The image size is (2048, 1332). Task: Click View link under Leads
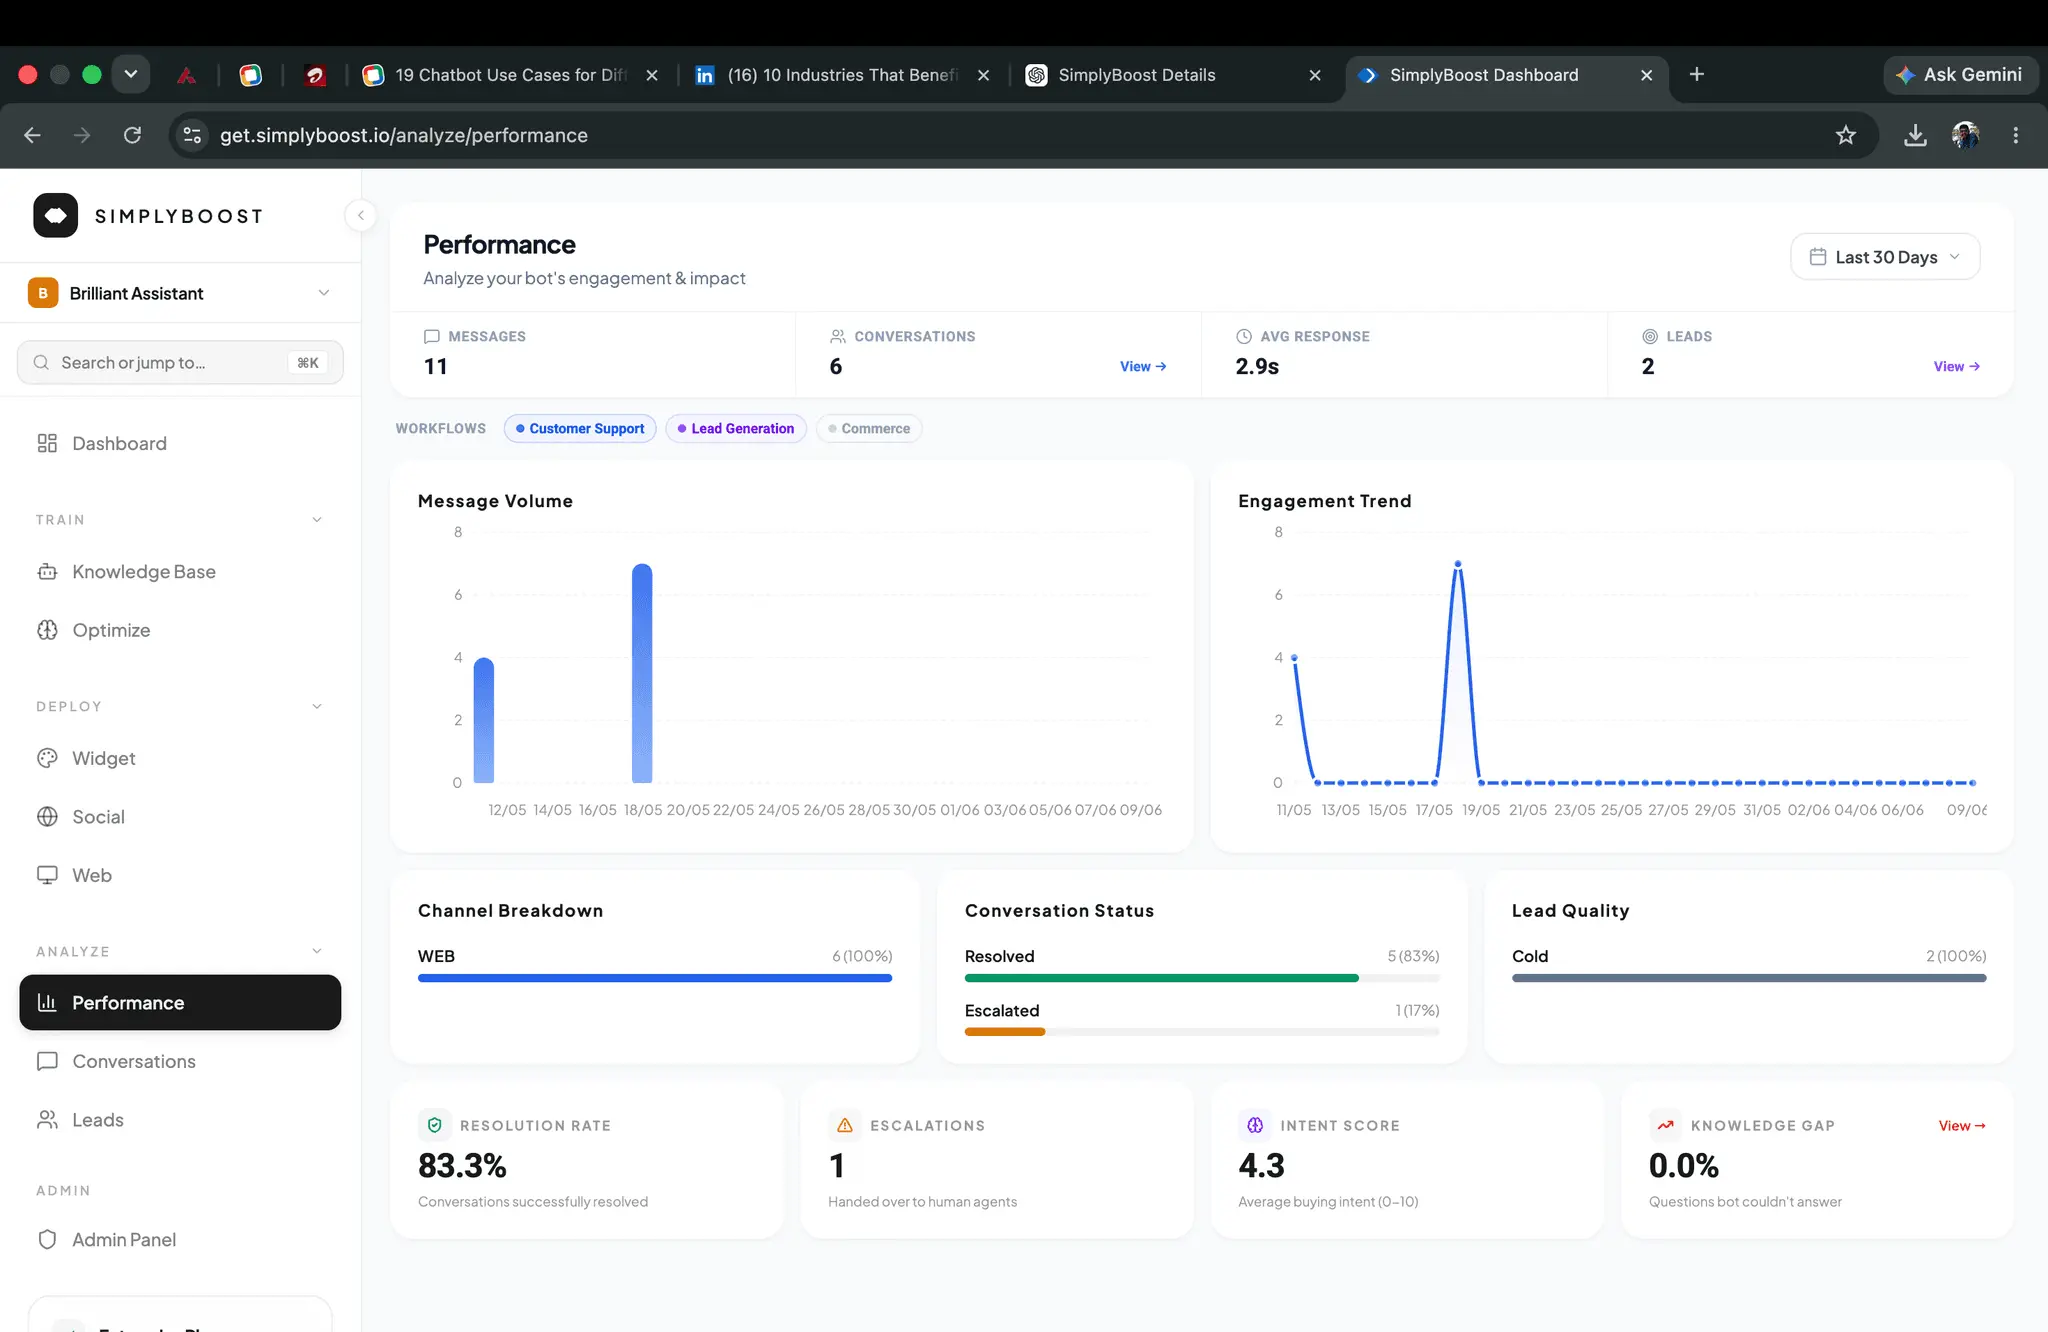[1957, 366]
